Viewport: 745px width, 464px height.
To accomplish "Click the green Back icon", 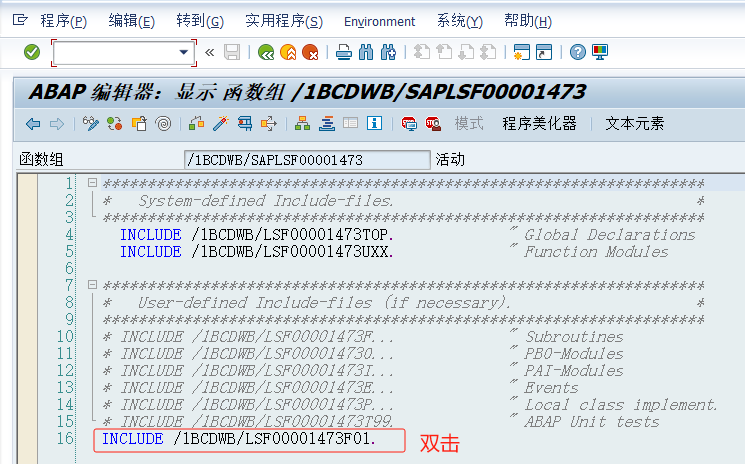I will [x=266, y=52].
